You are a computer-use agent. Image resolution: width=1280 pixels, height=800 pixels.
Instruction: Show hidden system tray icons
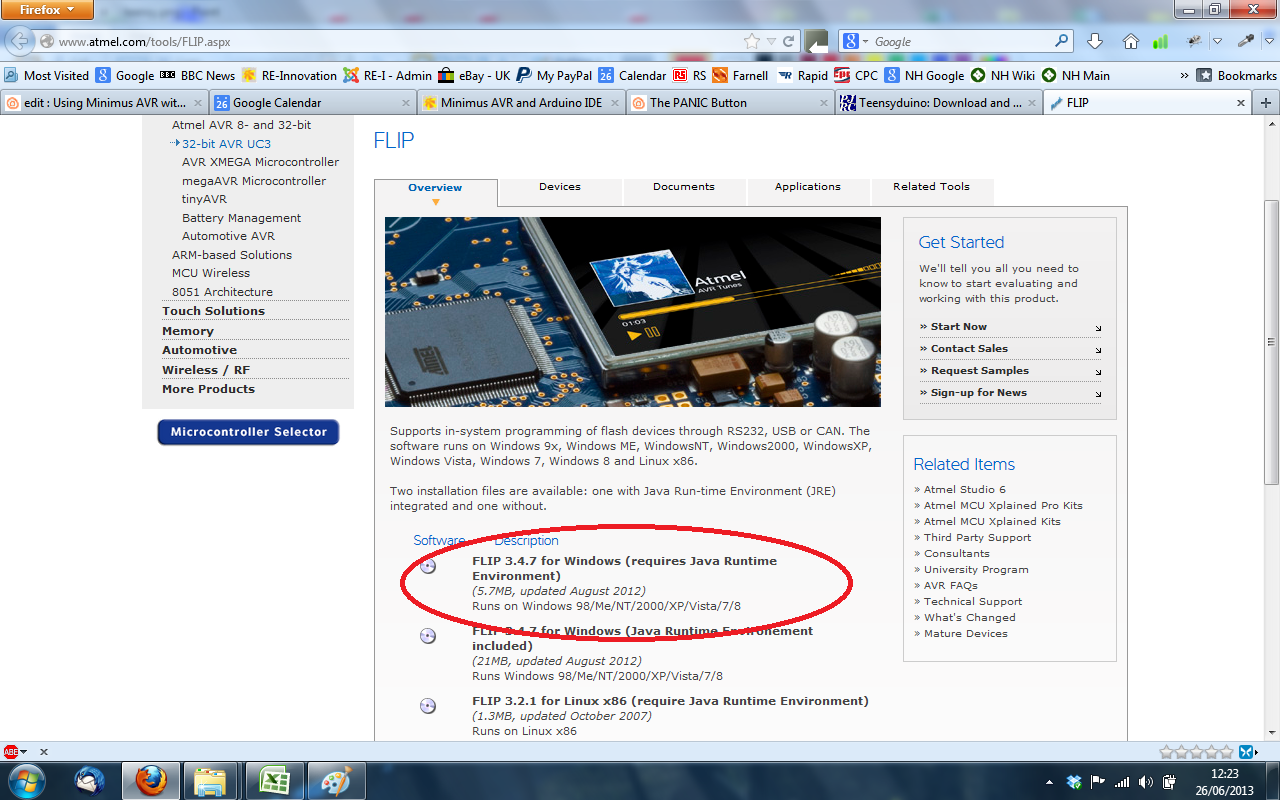[x=1049, y=782]
